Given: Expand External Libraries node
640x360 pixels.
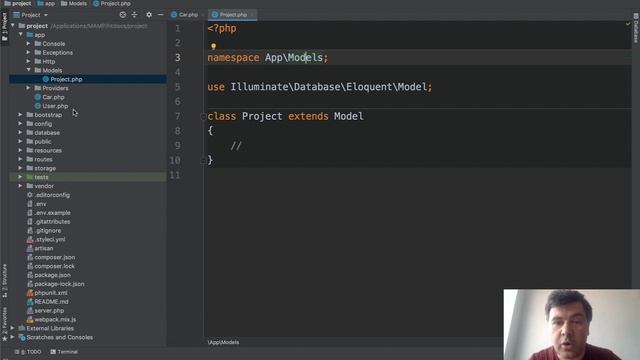Looking at the screenshot, I should coord(12,328).
